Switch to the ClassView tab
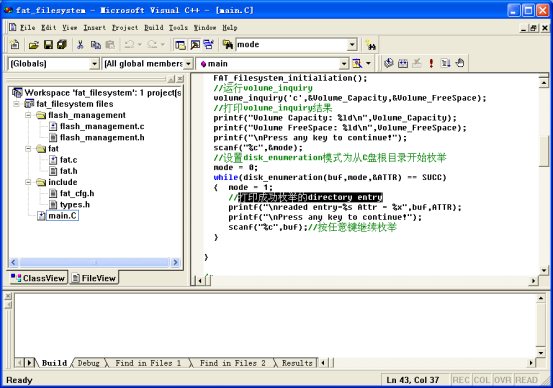The height and width of the screenshot is (388, 553). point(38,278)
